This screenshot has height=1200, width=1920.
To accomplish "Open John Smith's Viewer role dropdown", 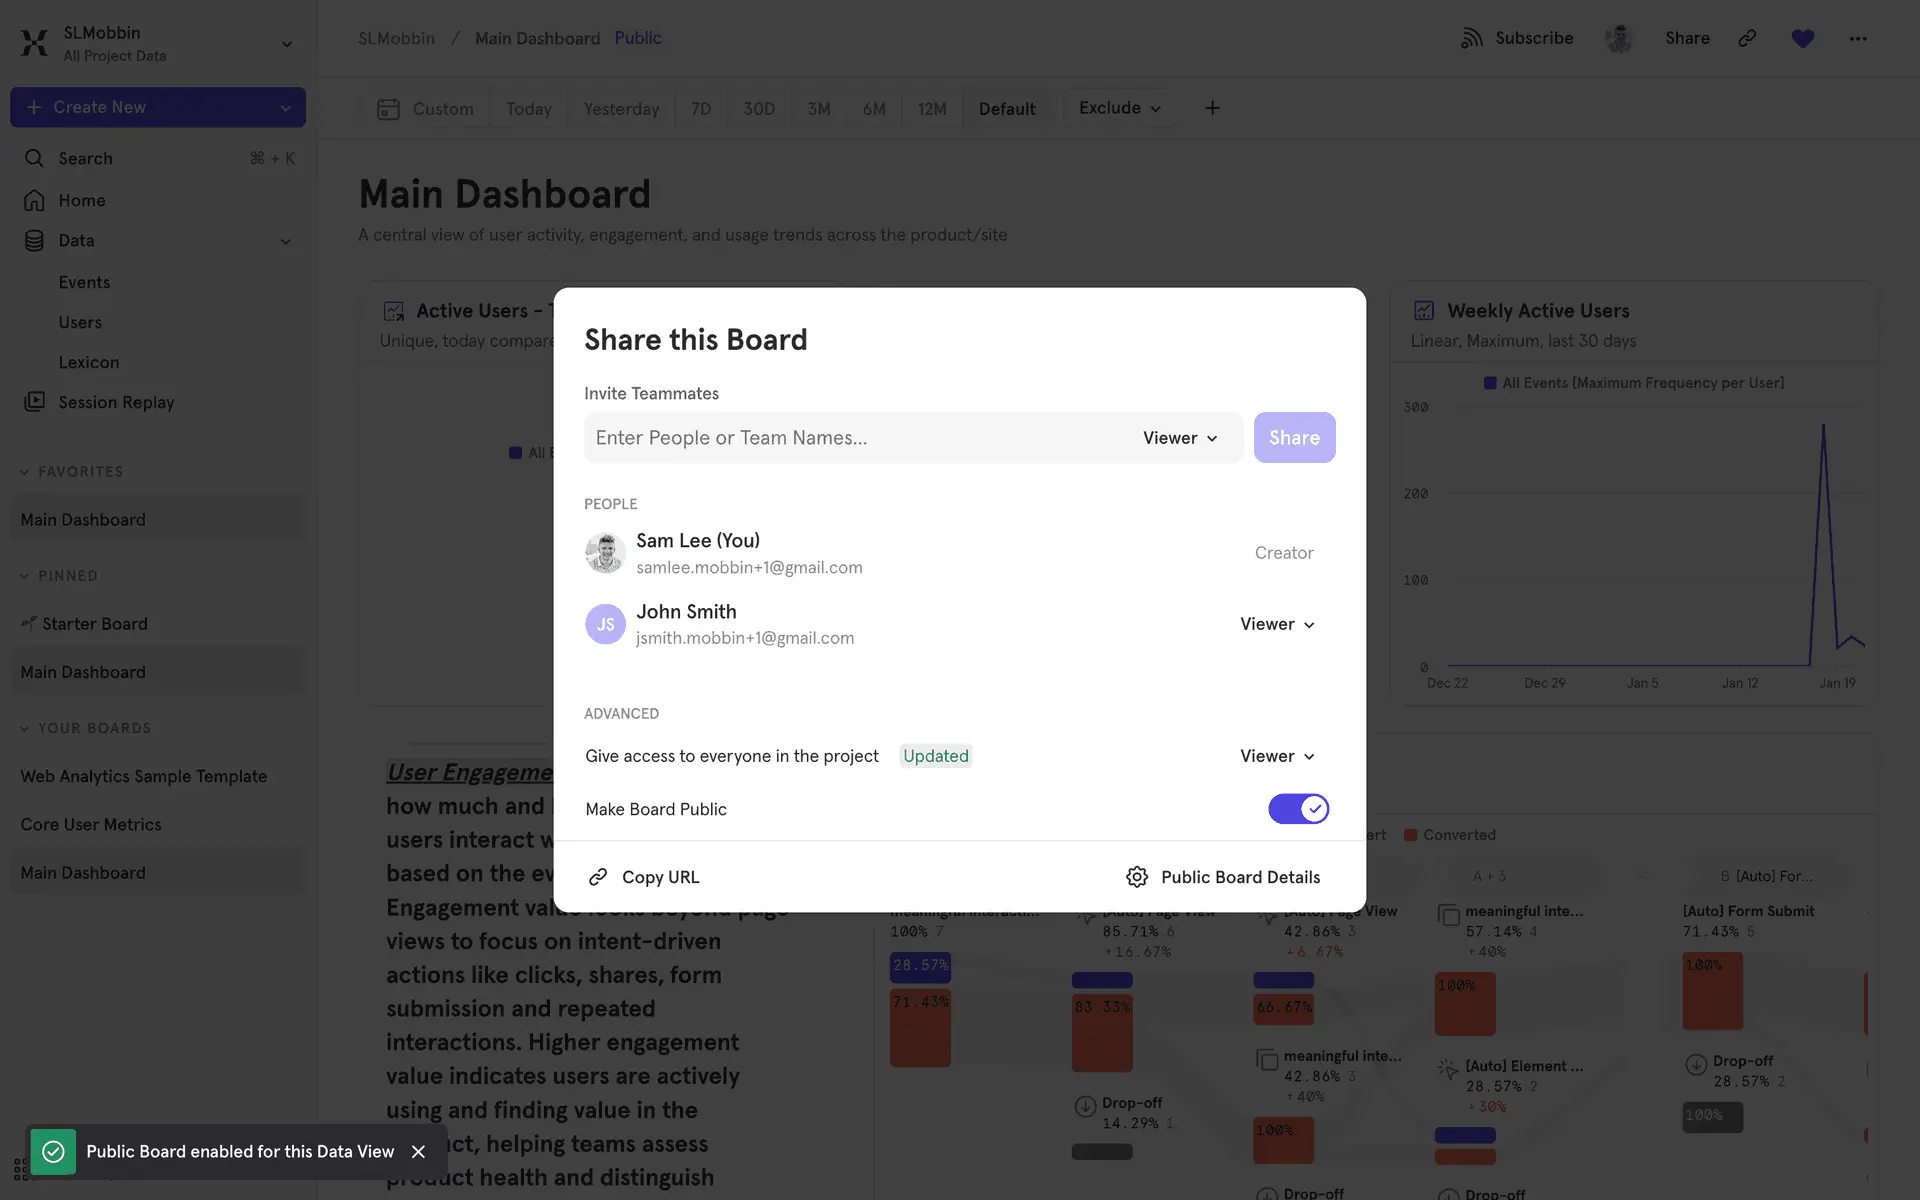I will point(1277,624).
